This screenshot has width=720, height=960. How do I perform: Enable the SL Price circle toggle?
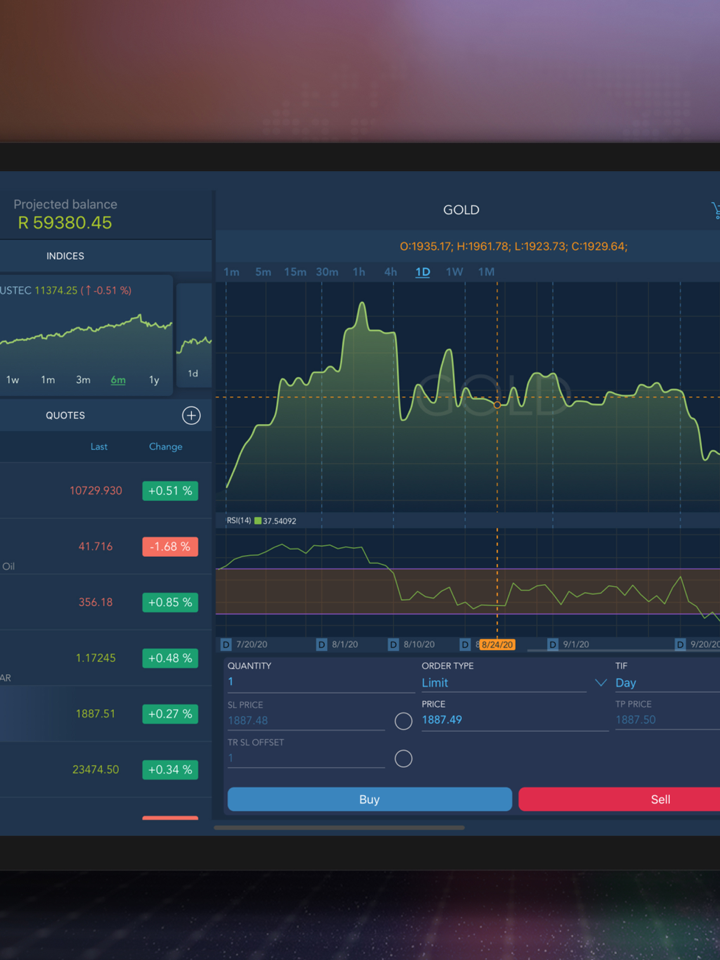point(403,721)
